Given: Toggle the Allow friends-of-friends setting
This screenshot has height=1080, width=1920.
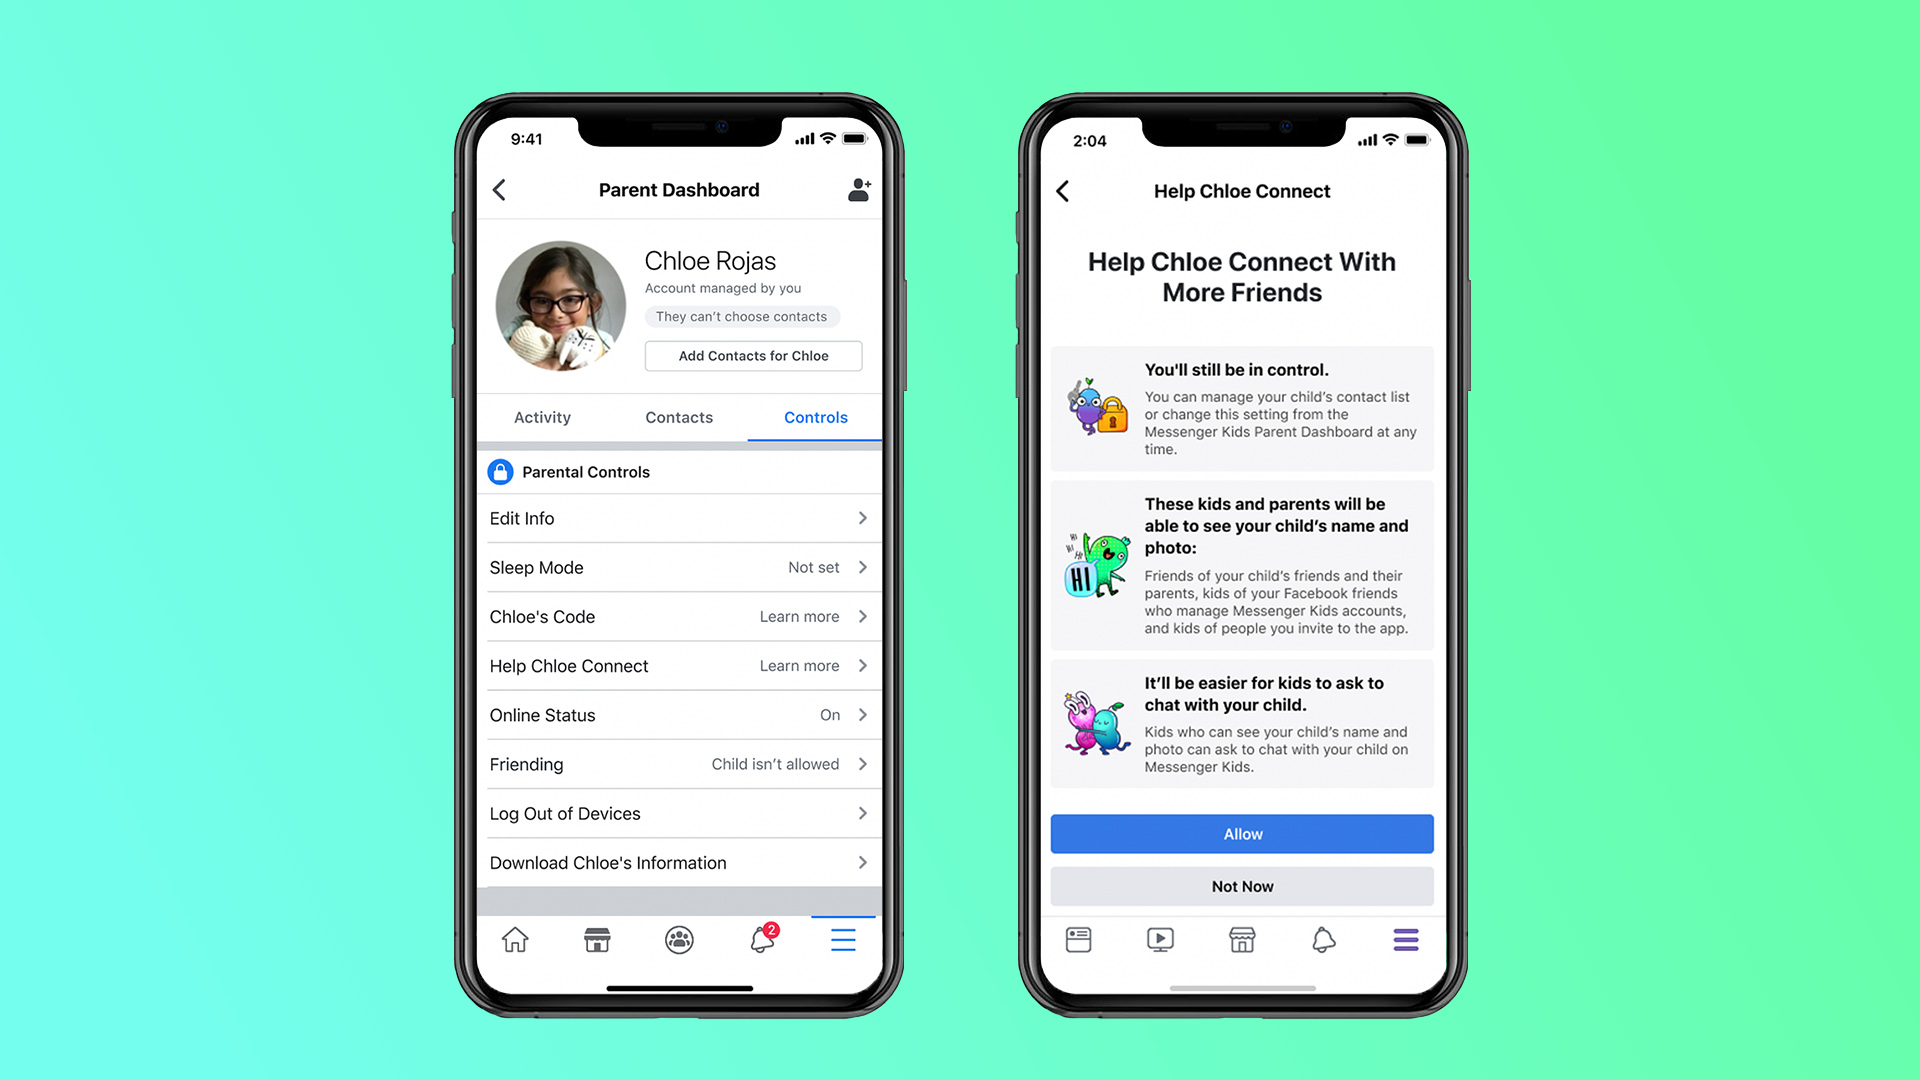Looking at the screenshot, I should (1241, 833).
